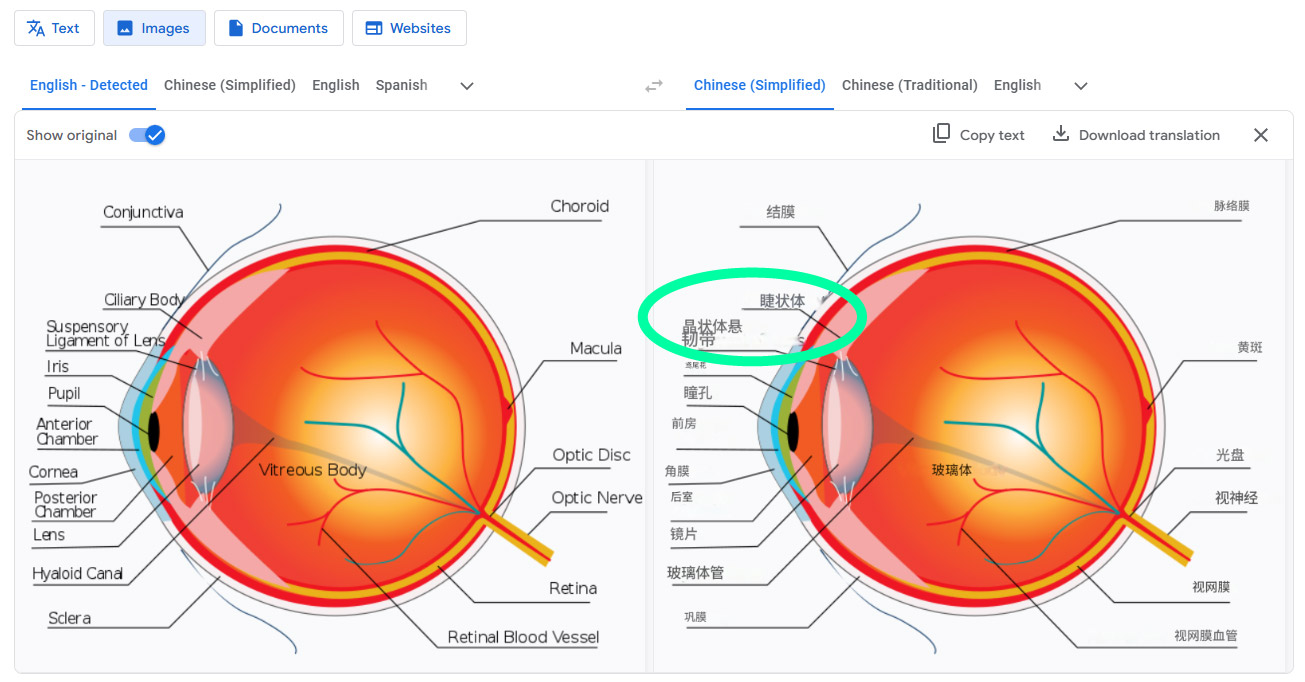Image resolution: width=1305 pixels, height=682 pixels.
Task: Select Chinese (Traditional) as target language
Action: click(x=909, y=86)
